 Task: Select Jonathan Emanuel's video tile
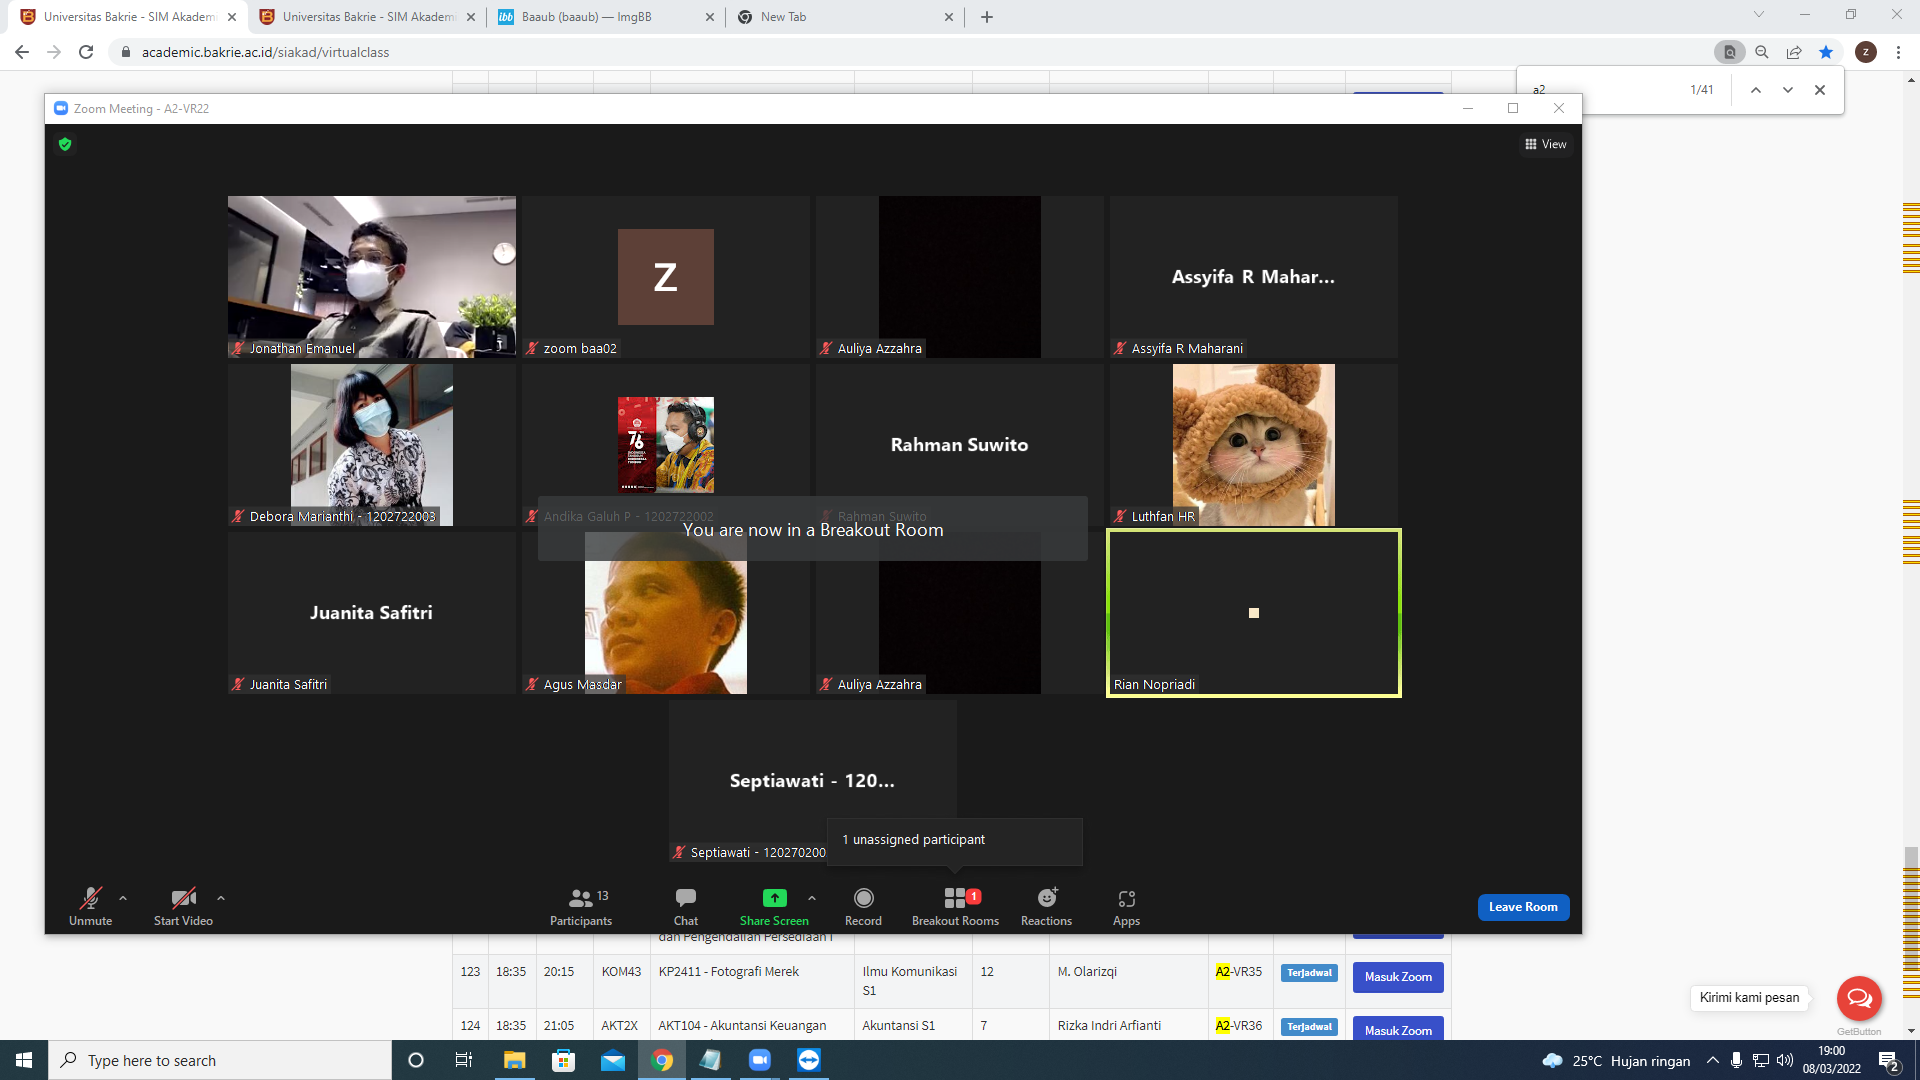pos(372,277)
